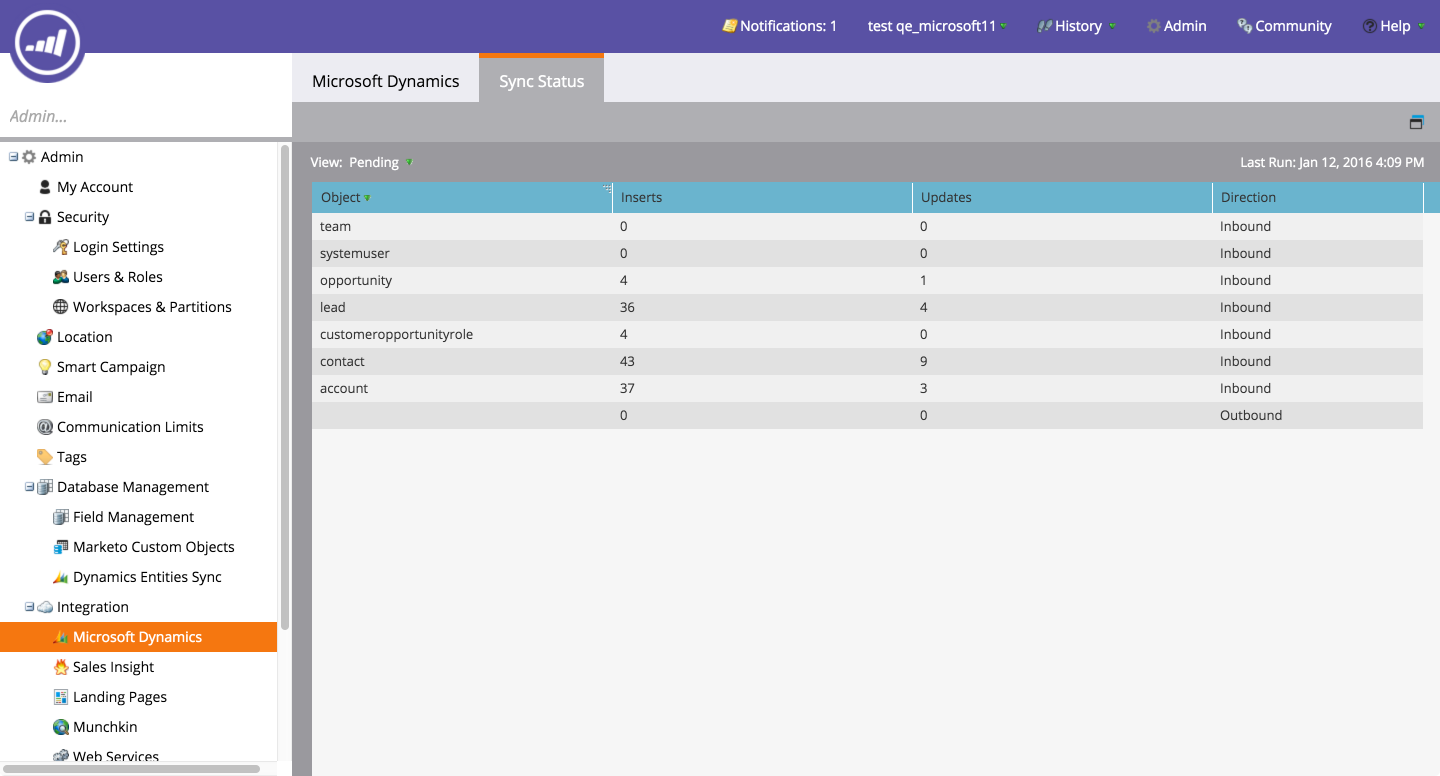Click the Users & Roles people icon

(x=60, y=277)
